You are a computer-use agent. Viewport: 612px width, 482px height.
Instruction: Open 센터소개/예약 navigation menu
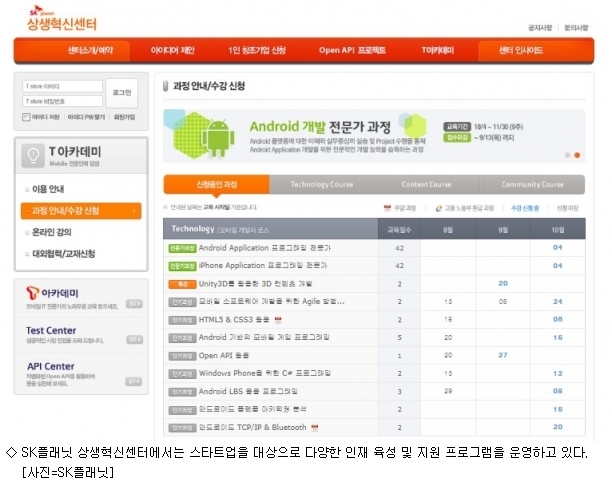point(90,50)
